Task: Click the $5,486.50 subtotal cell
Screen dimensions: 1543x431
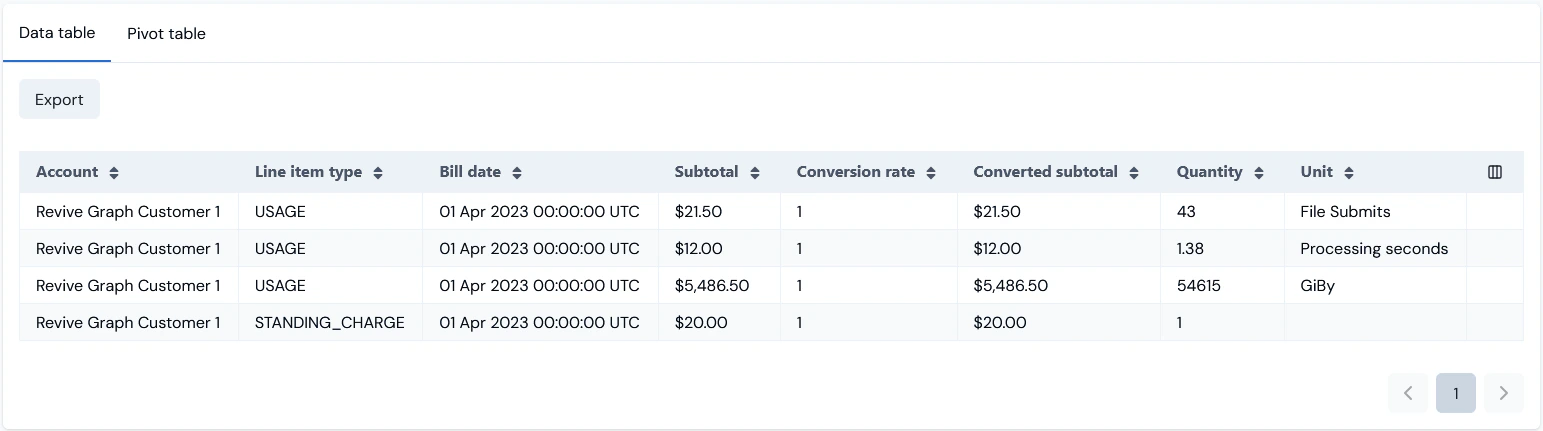Action: point(712,286)
